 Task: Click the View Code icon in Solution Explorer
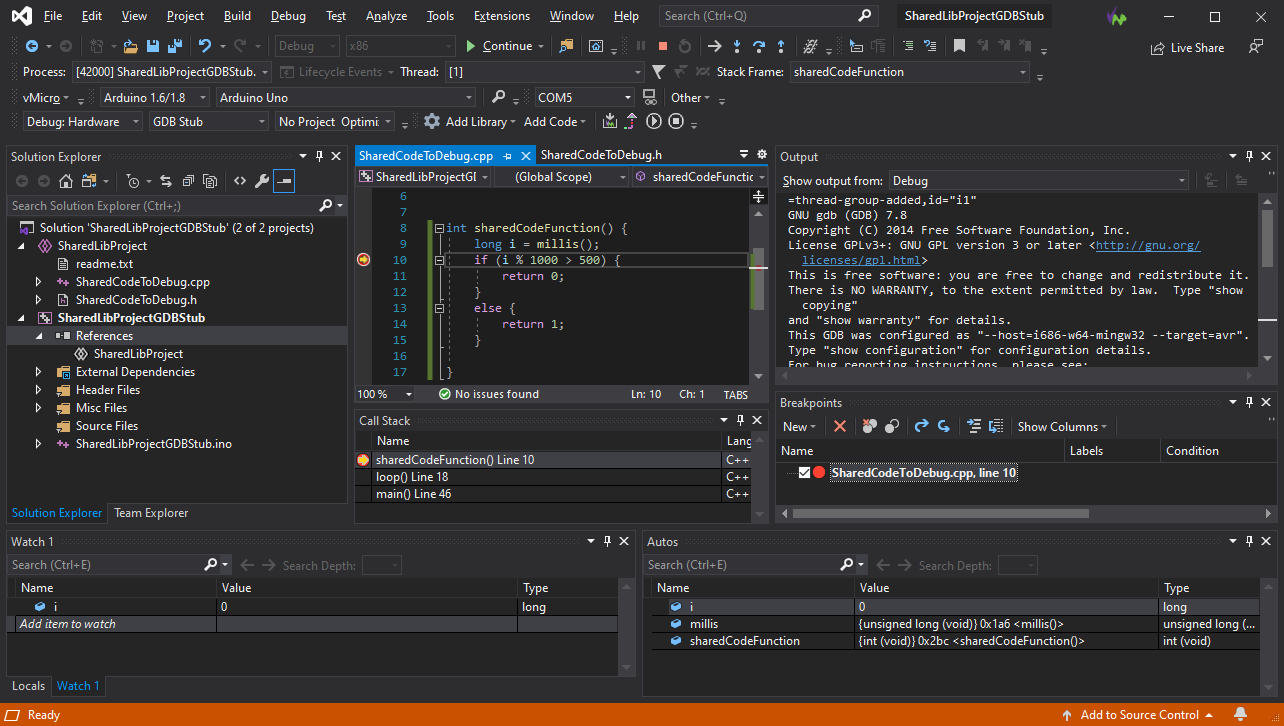click(x=240, y=181)
